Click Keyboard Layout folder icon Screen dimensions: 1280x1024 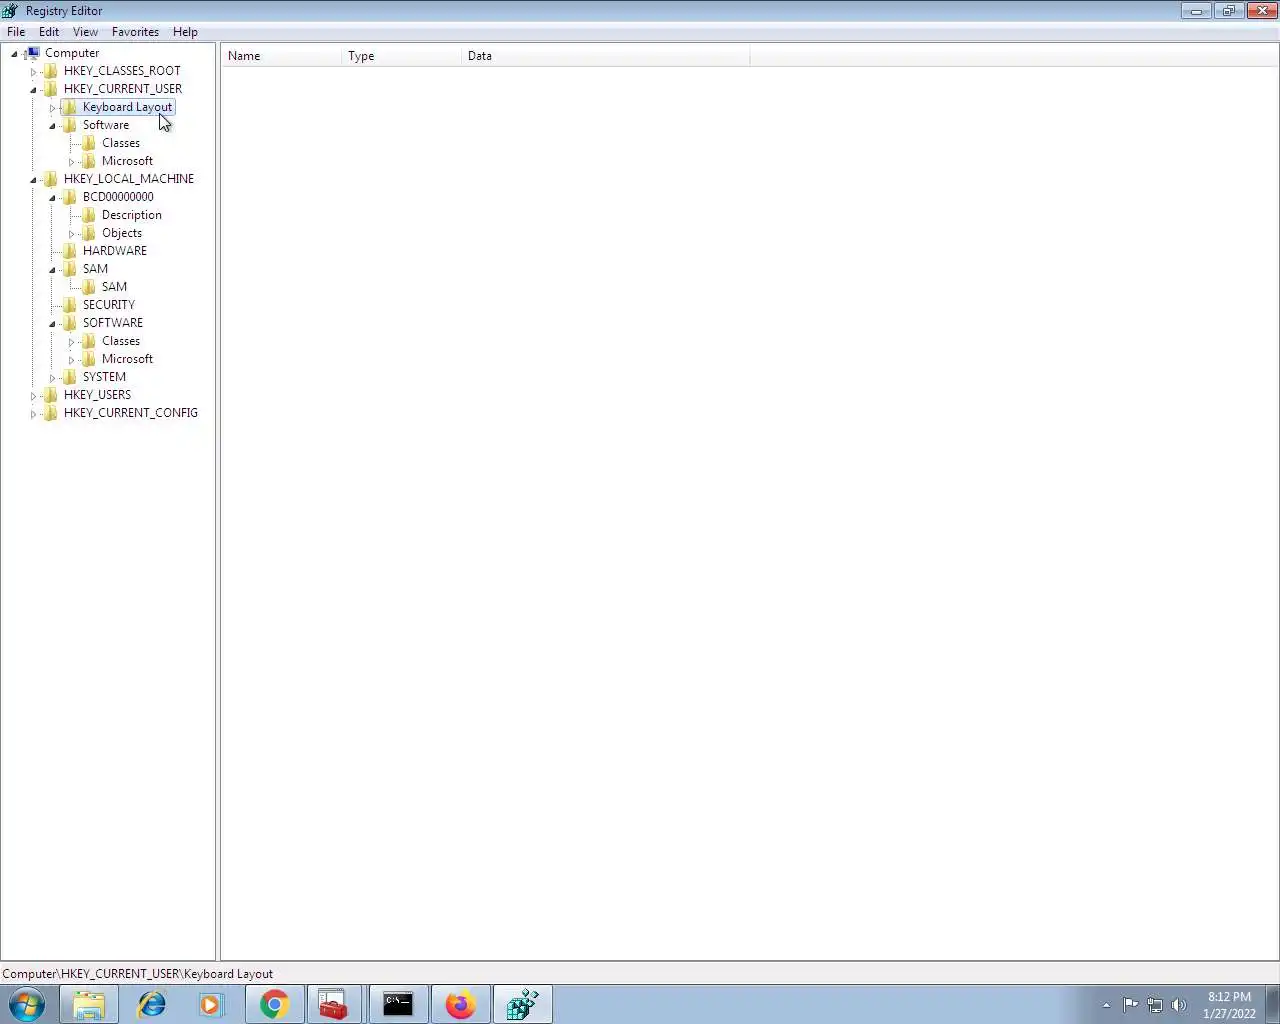(x=70, y=107)
